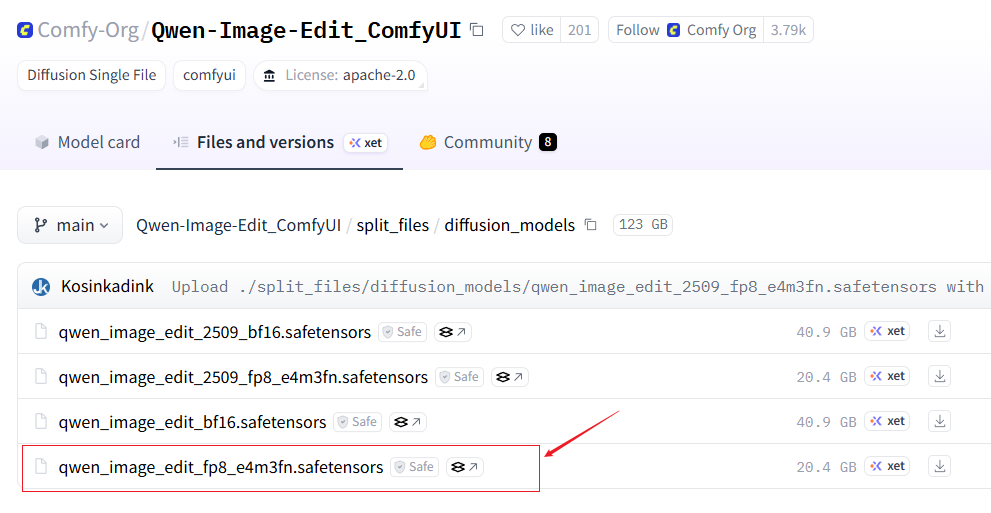
Task: Click xet badge on qwen_image_edit_fp8_e4m3fn row
Action: [887, 466]
